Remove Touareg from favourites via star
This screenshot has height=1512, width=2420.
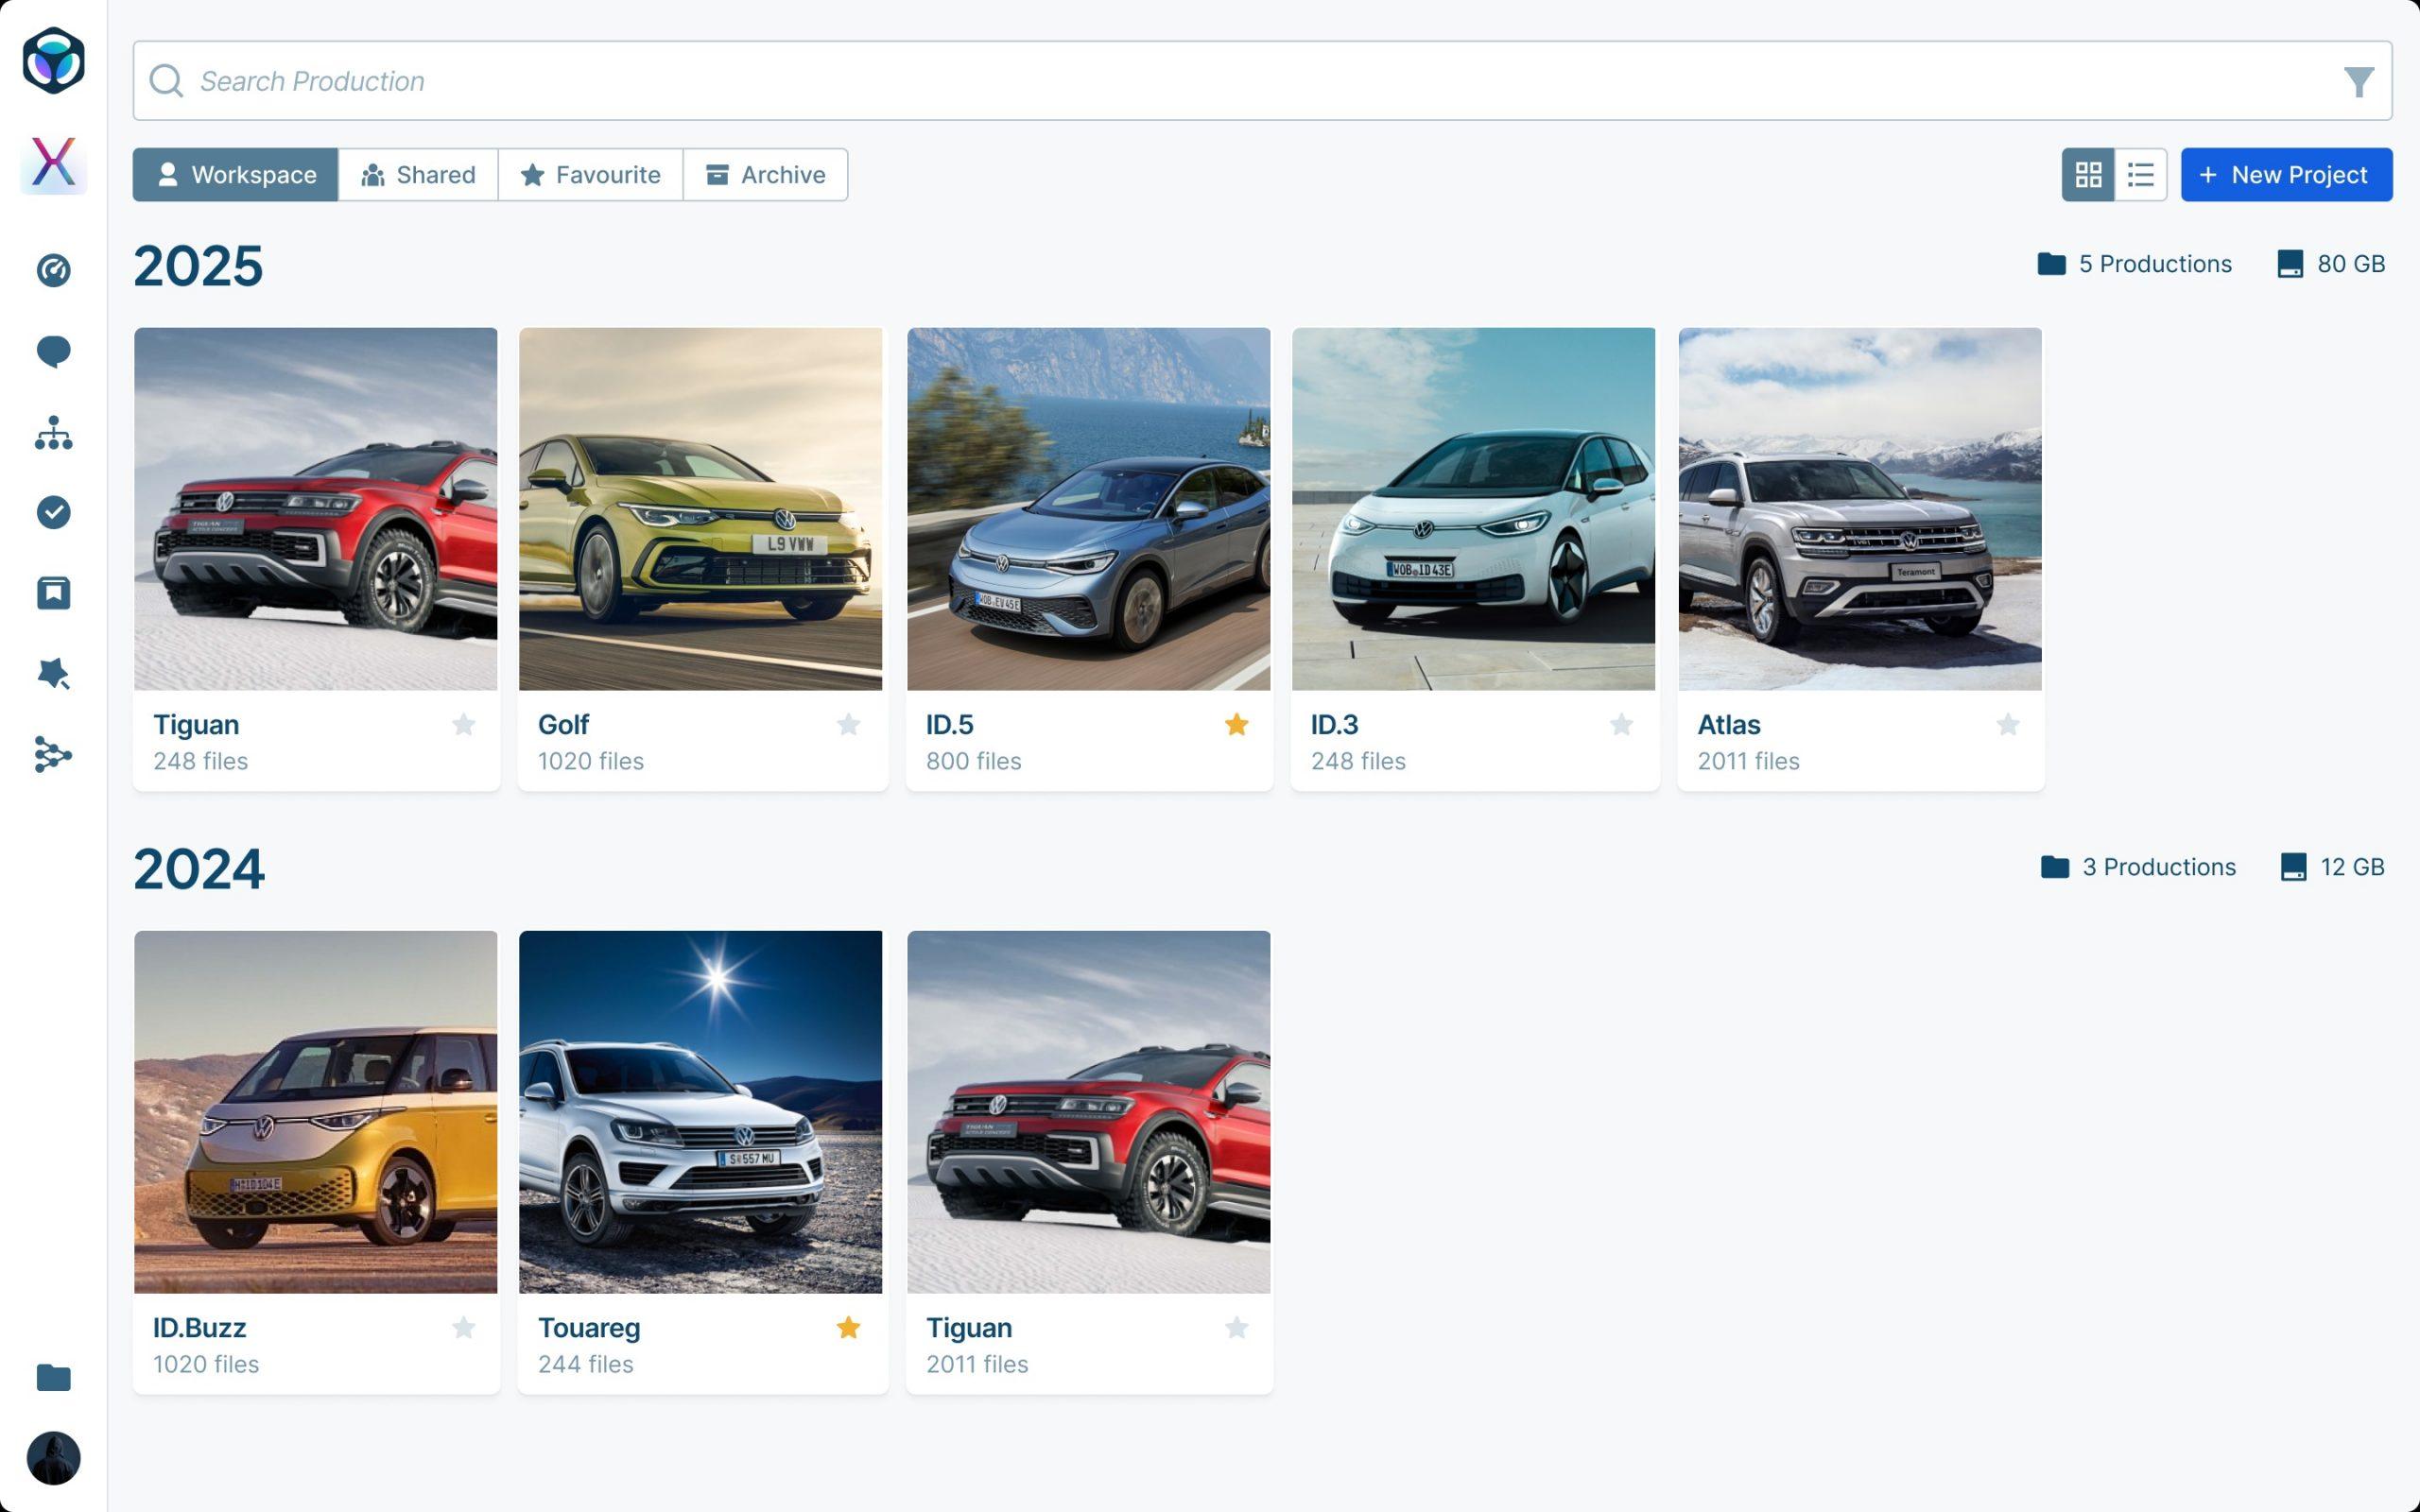(x=848, y=1327)
